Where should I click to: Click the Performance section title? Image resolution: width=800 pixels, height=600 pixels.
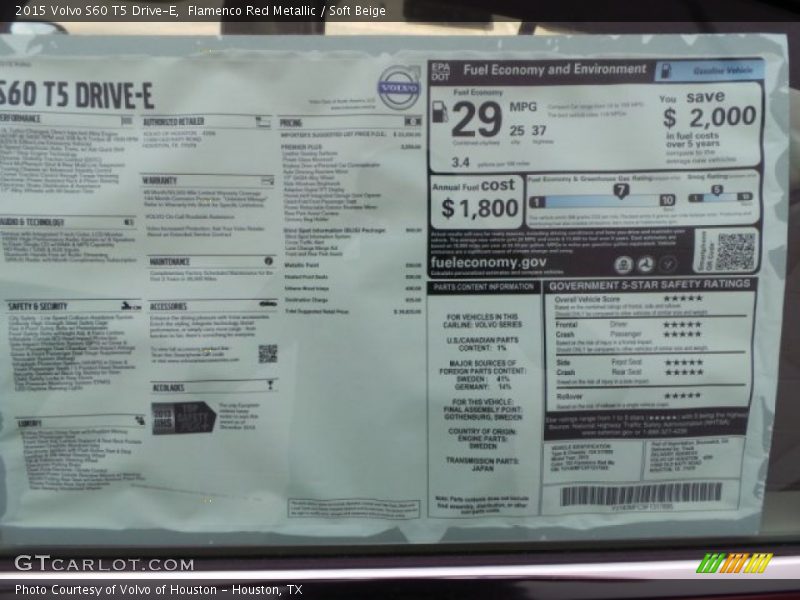click(x=20, y=118)
